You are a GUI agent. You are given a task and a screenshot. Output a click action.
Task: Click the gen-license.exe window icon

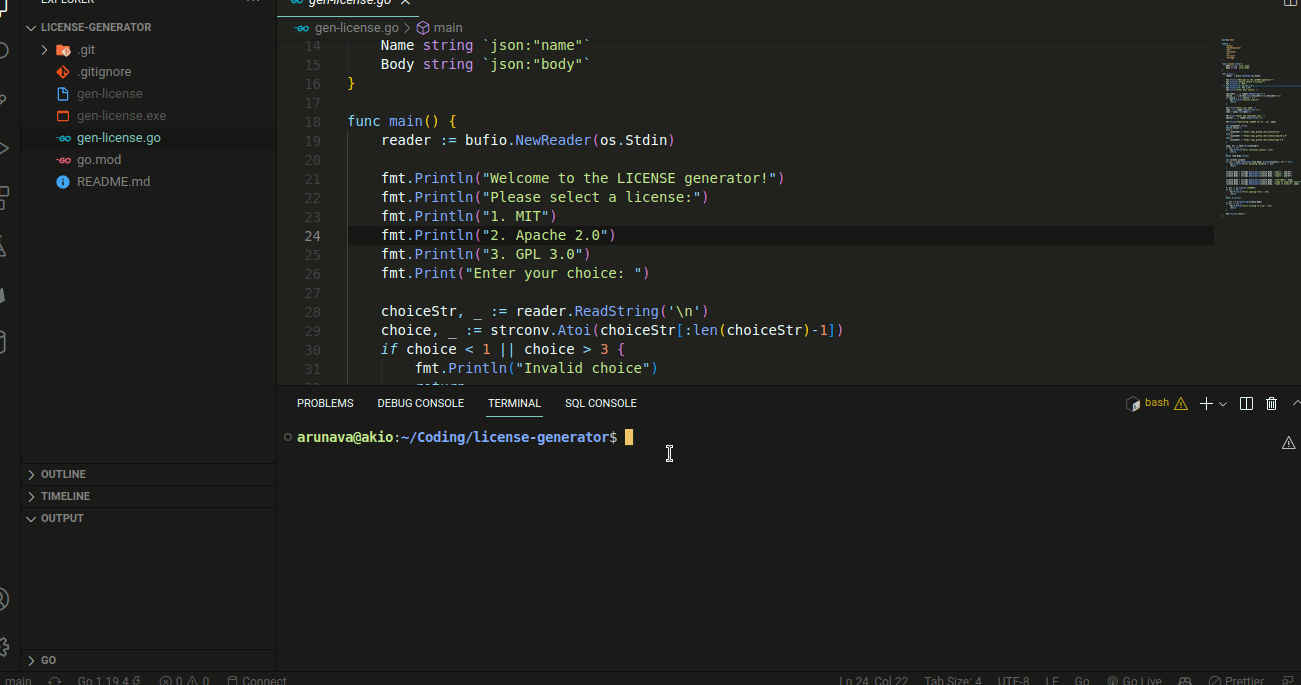coord(63,116)
